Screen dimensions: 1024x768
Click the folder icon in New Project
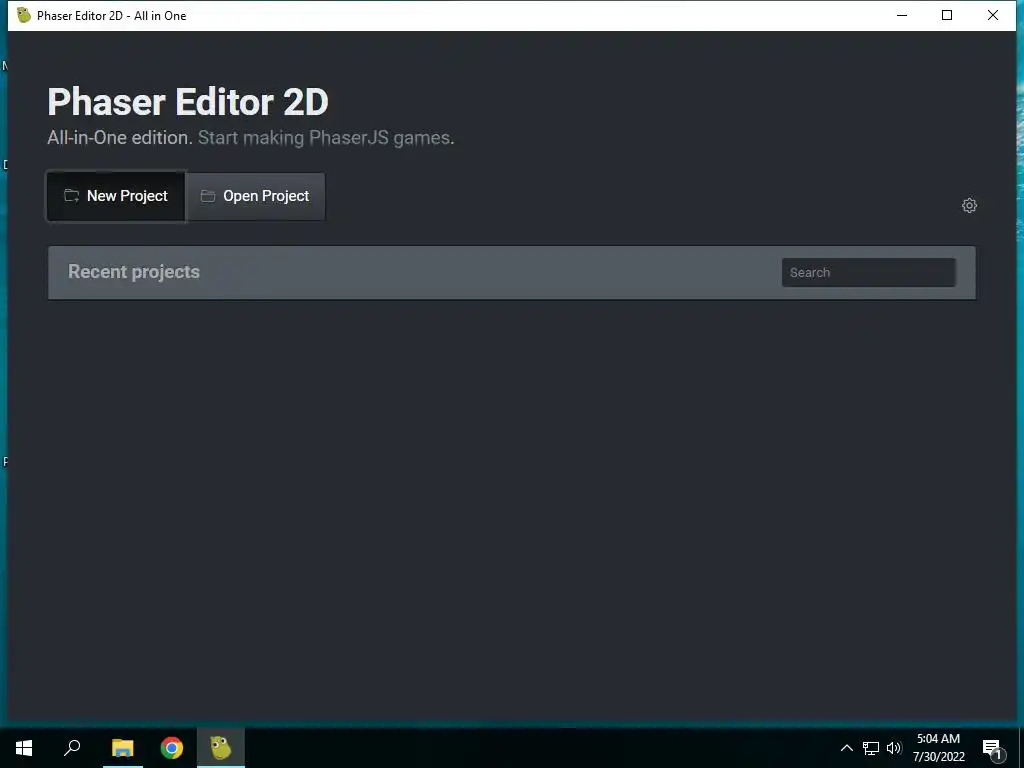[x=71, y=195]
